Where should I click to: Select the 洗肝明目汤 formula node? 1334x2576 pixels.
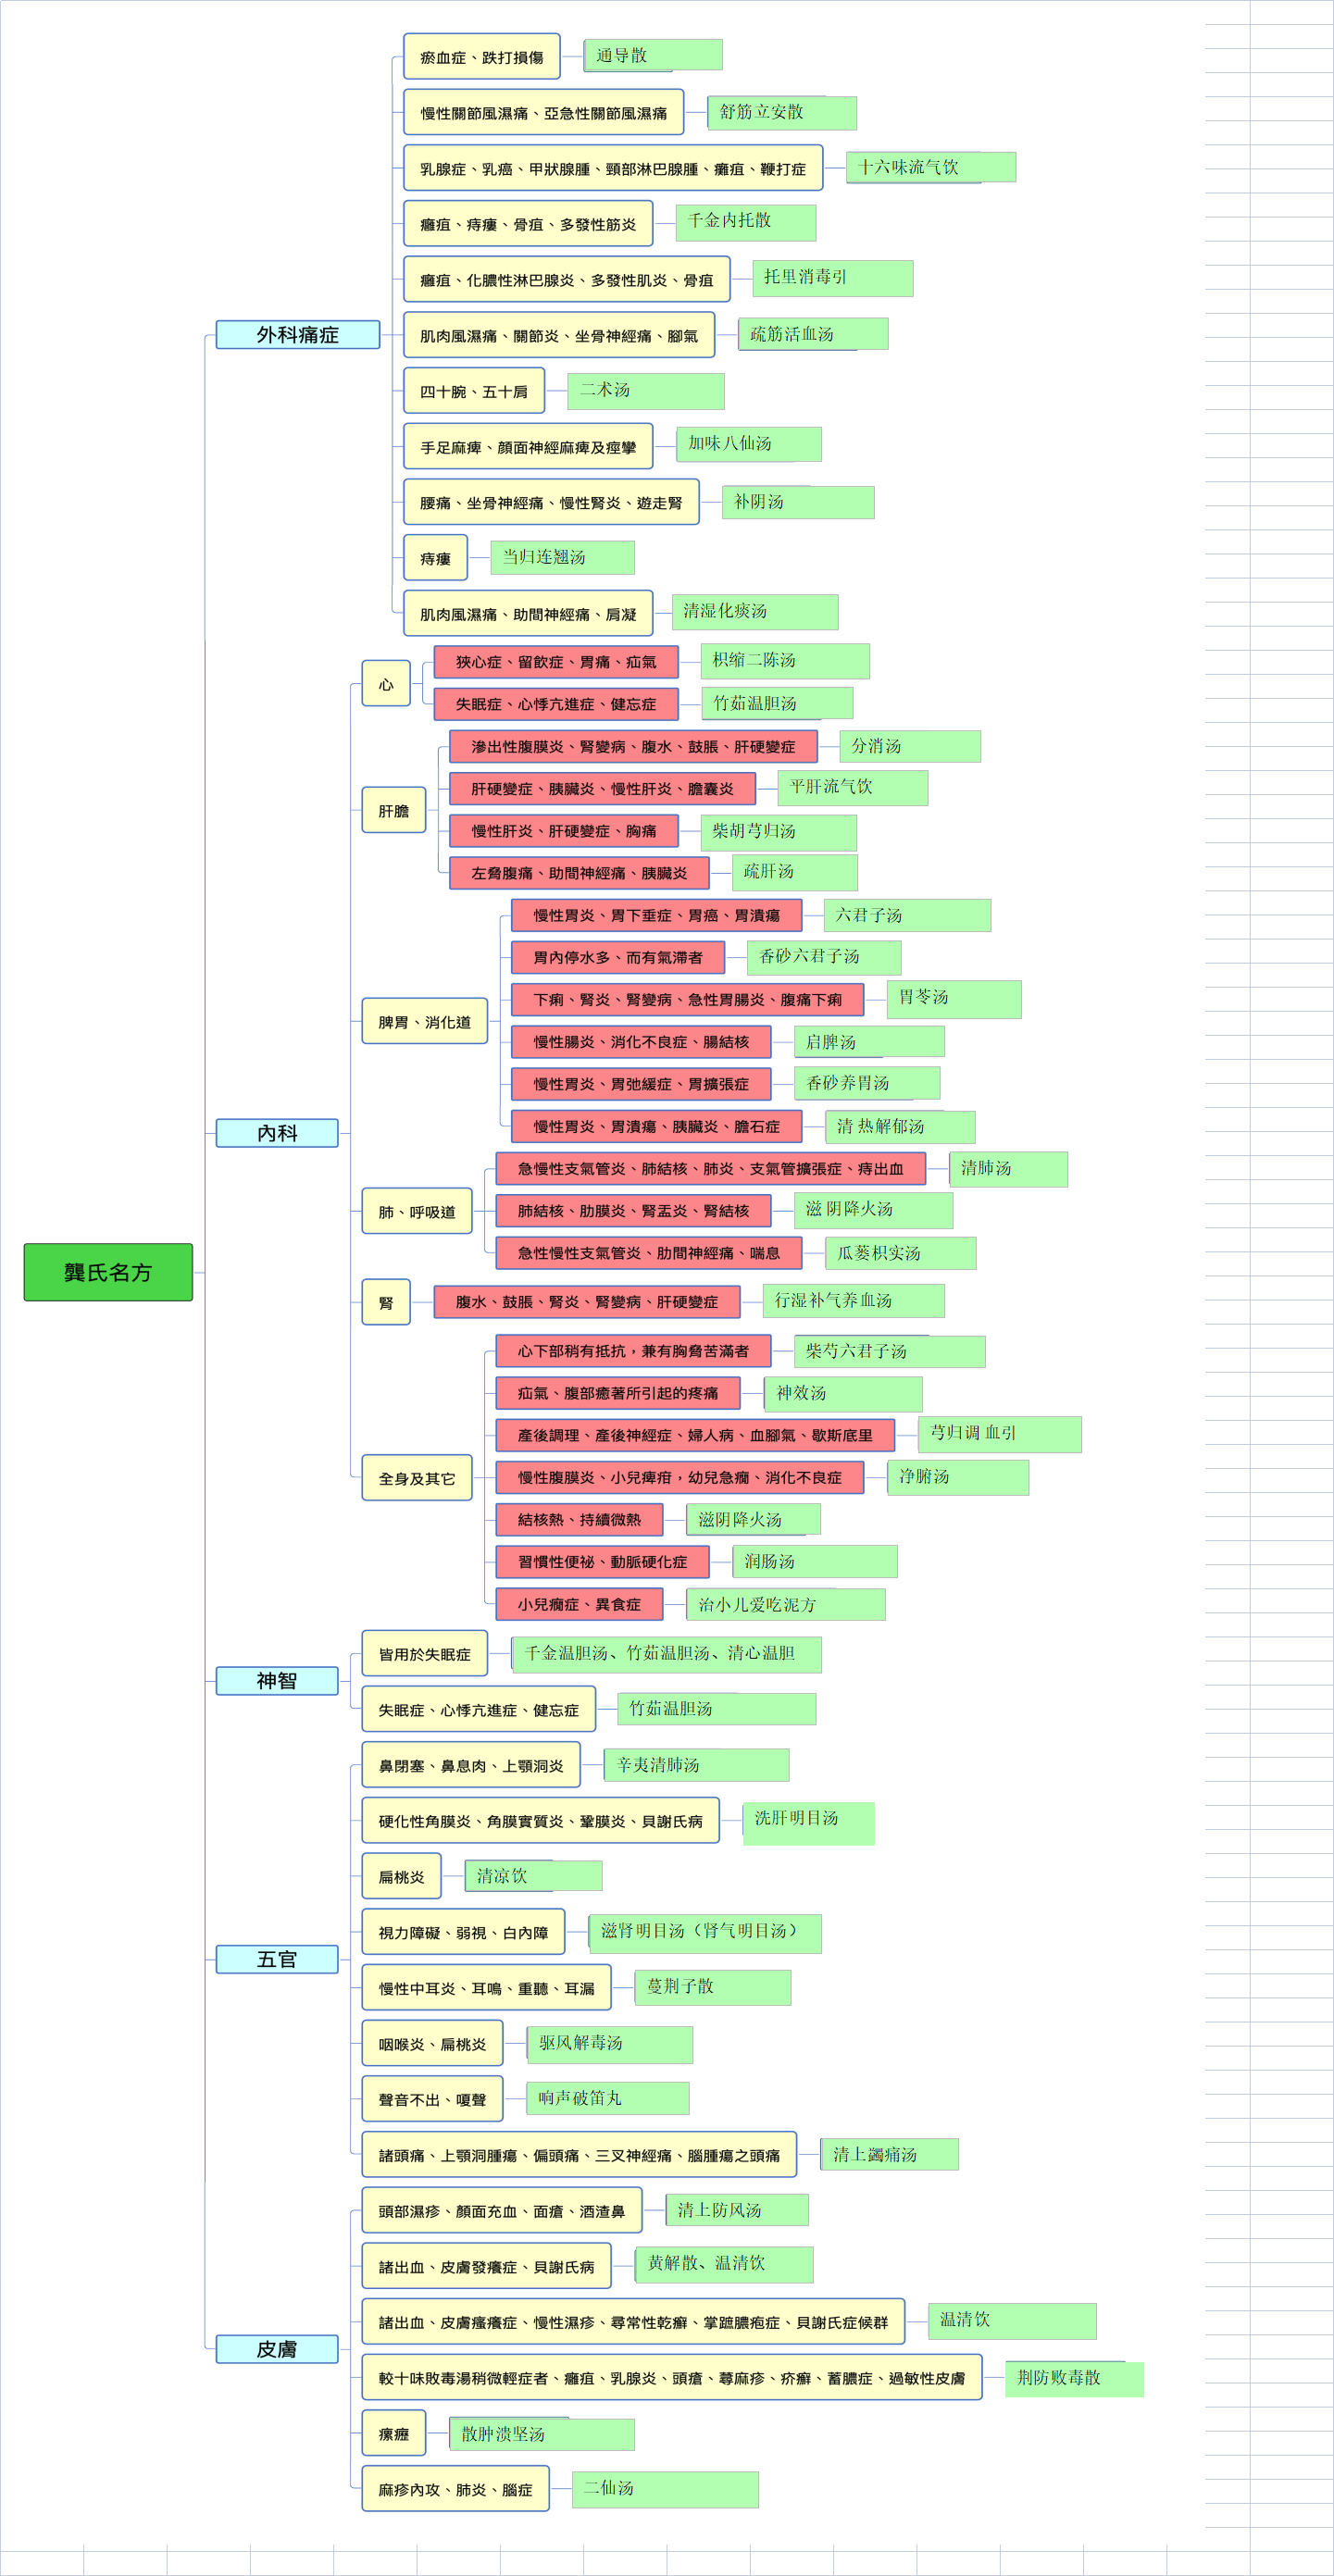(x=809, y=1823)
